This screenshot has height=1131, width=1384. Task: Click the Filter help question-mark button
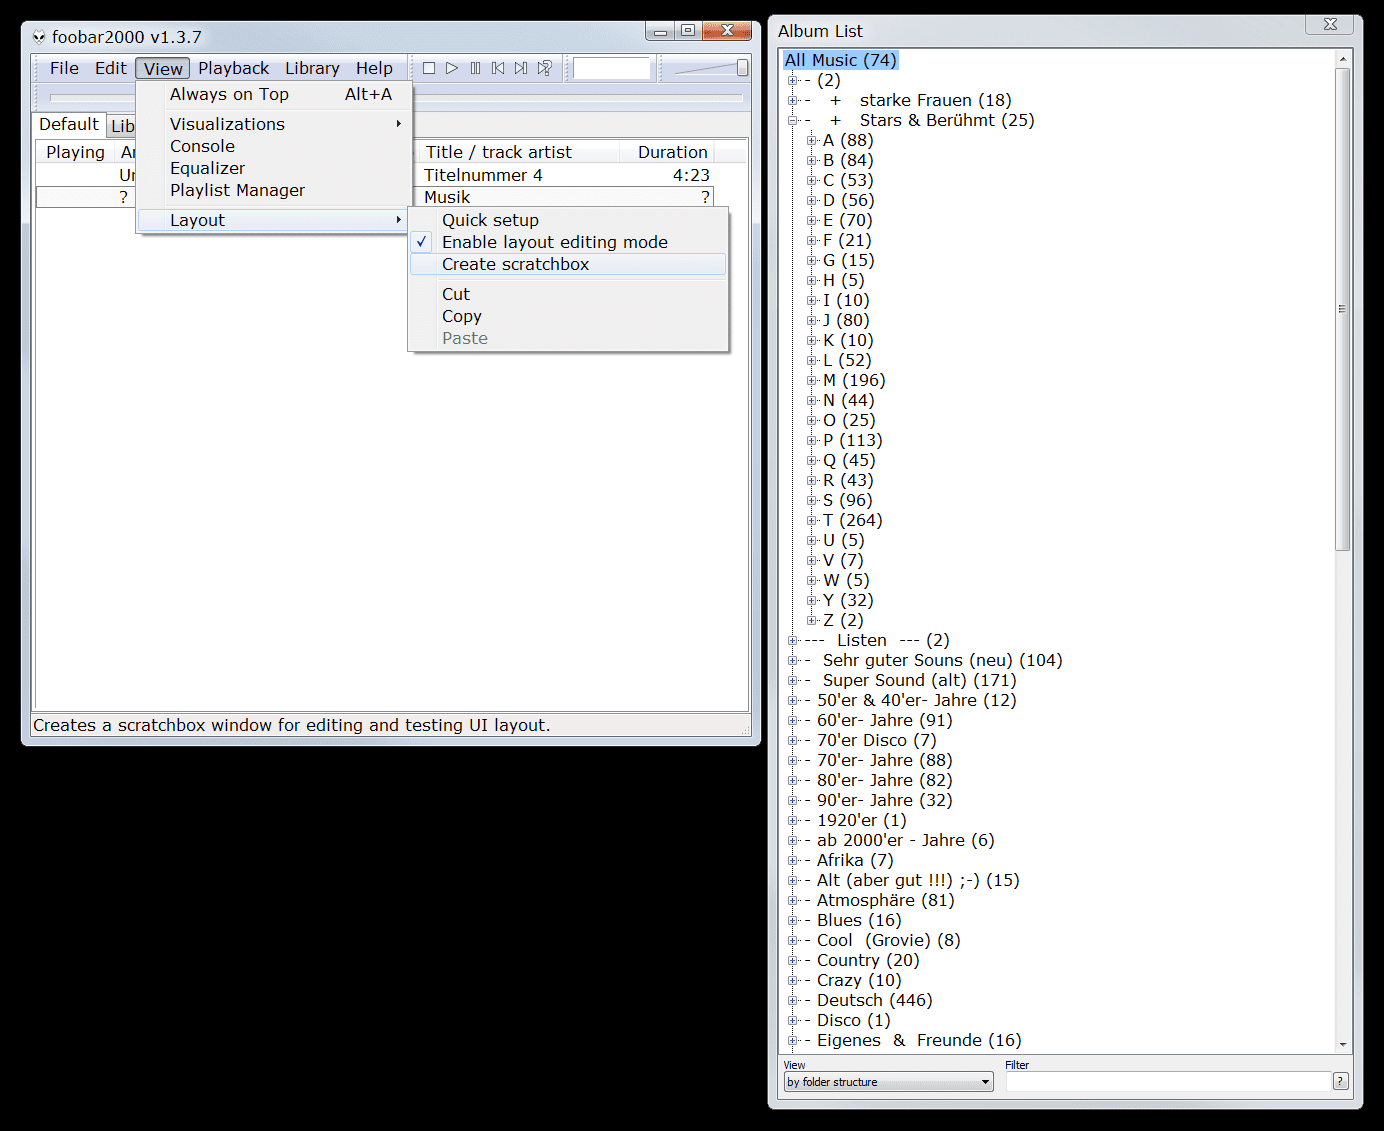[1340, 1081]
